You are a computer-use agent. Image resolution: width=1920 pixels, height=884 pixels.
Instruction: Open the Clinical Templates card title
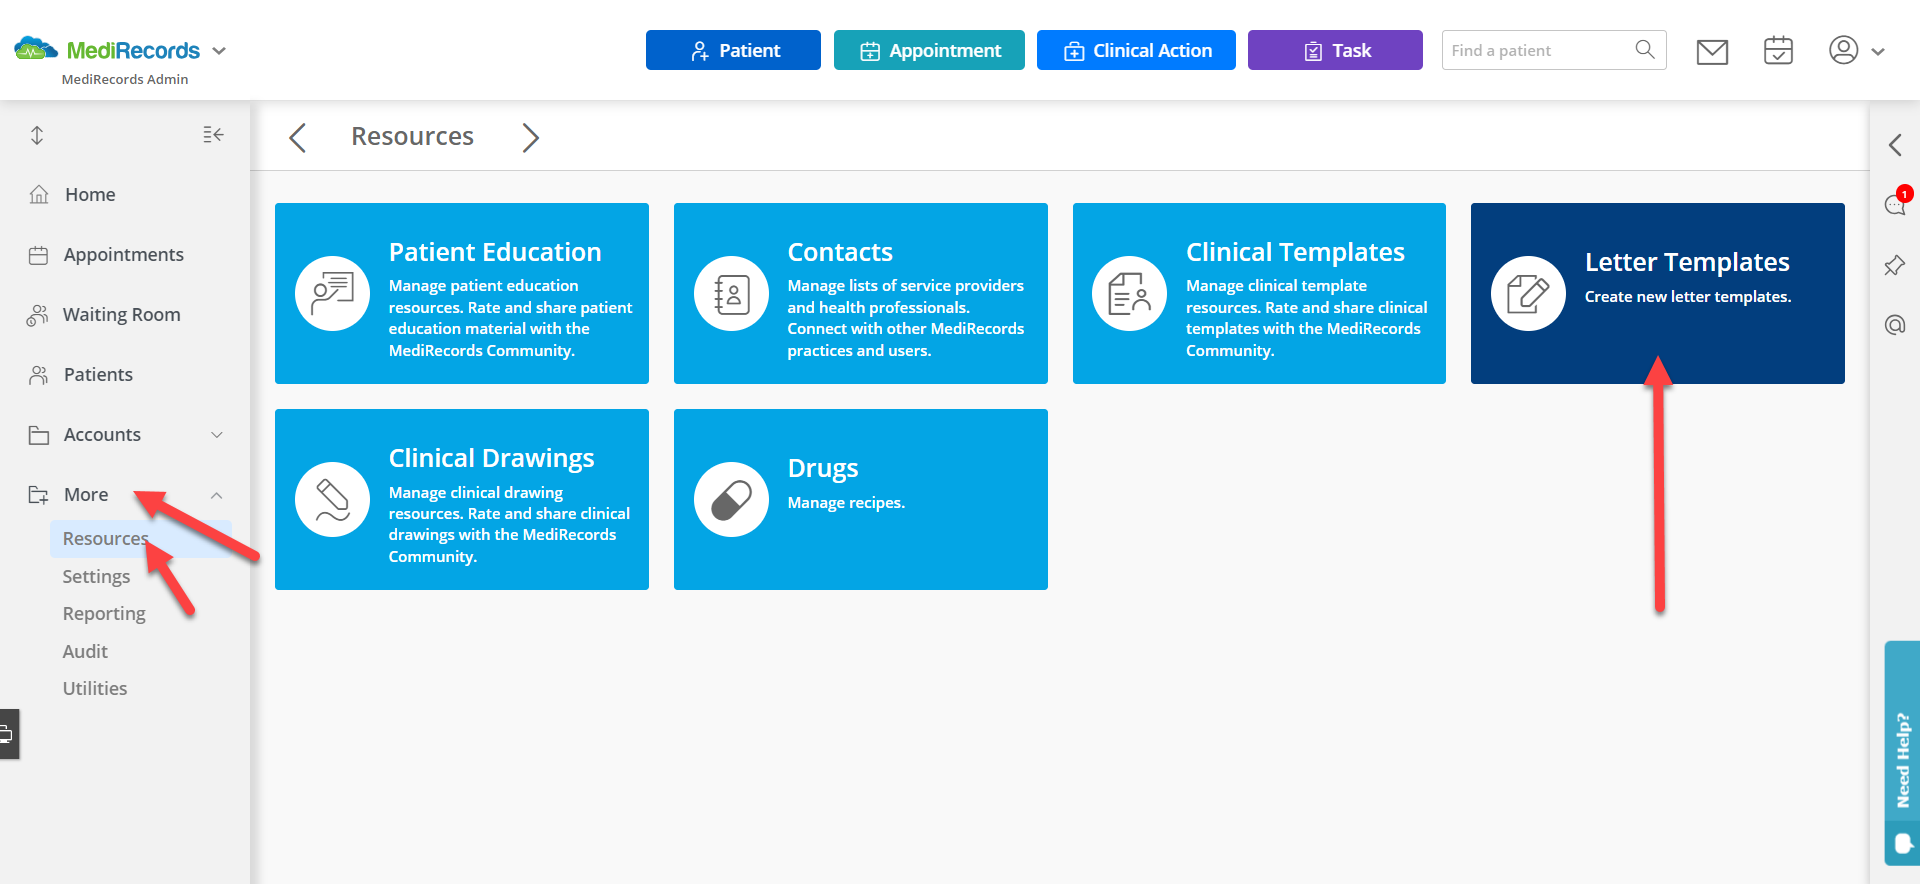1295,252
